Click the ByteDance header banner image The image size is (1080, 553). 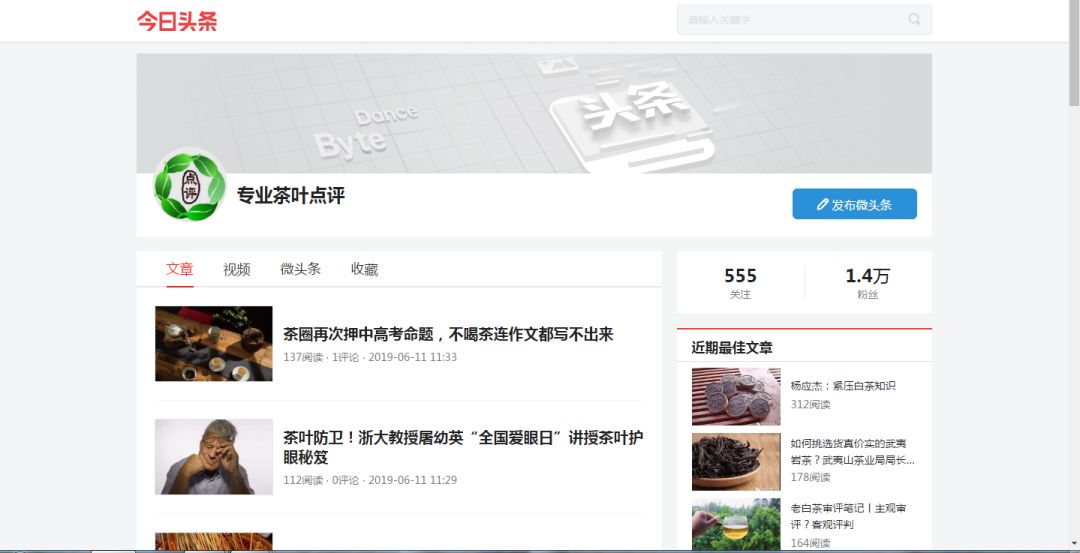(x=534, y=114)
